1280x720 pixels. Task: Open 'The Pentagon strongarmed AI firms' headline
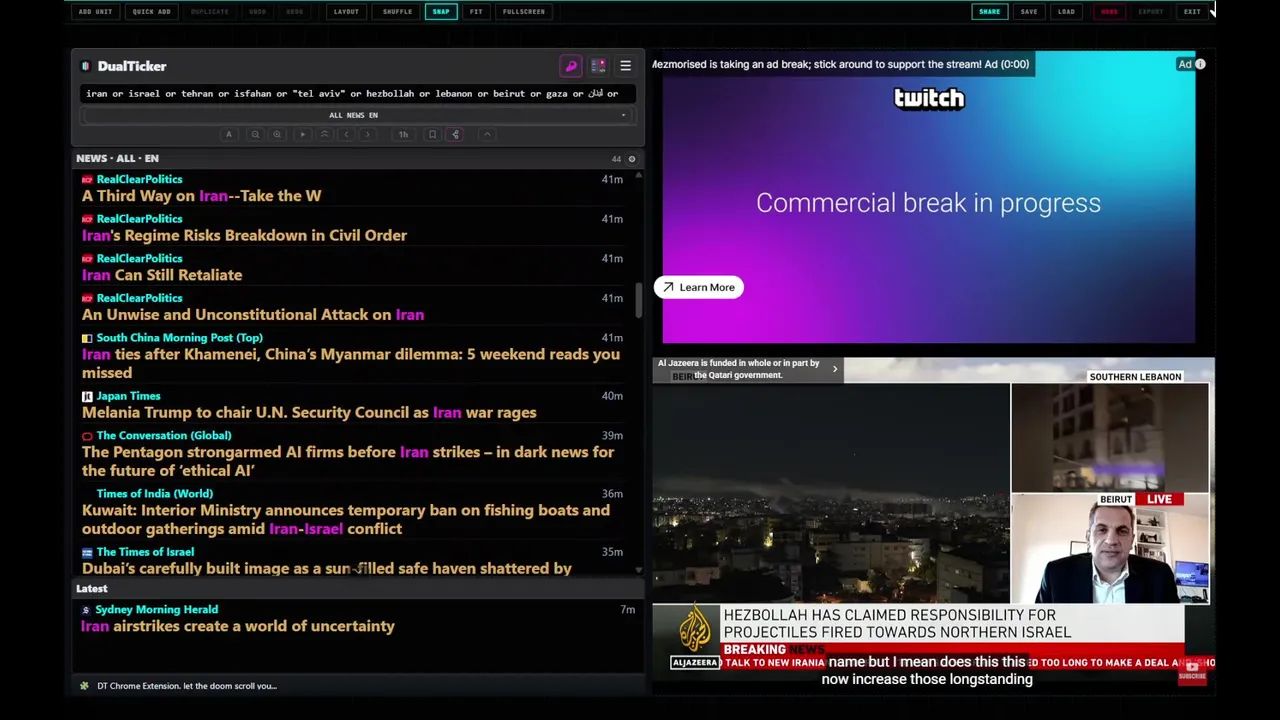(348, 461)
